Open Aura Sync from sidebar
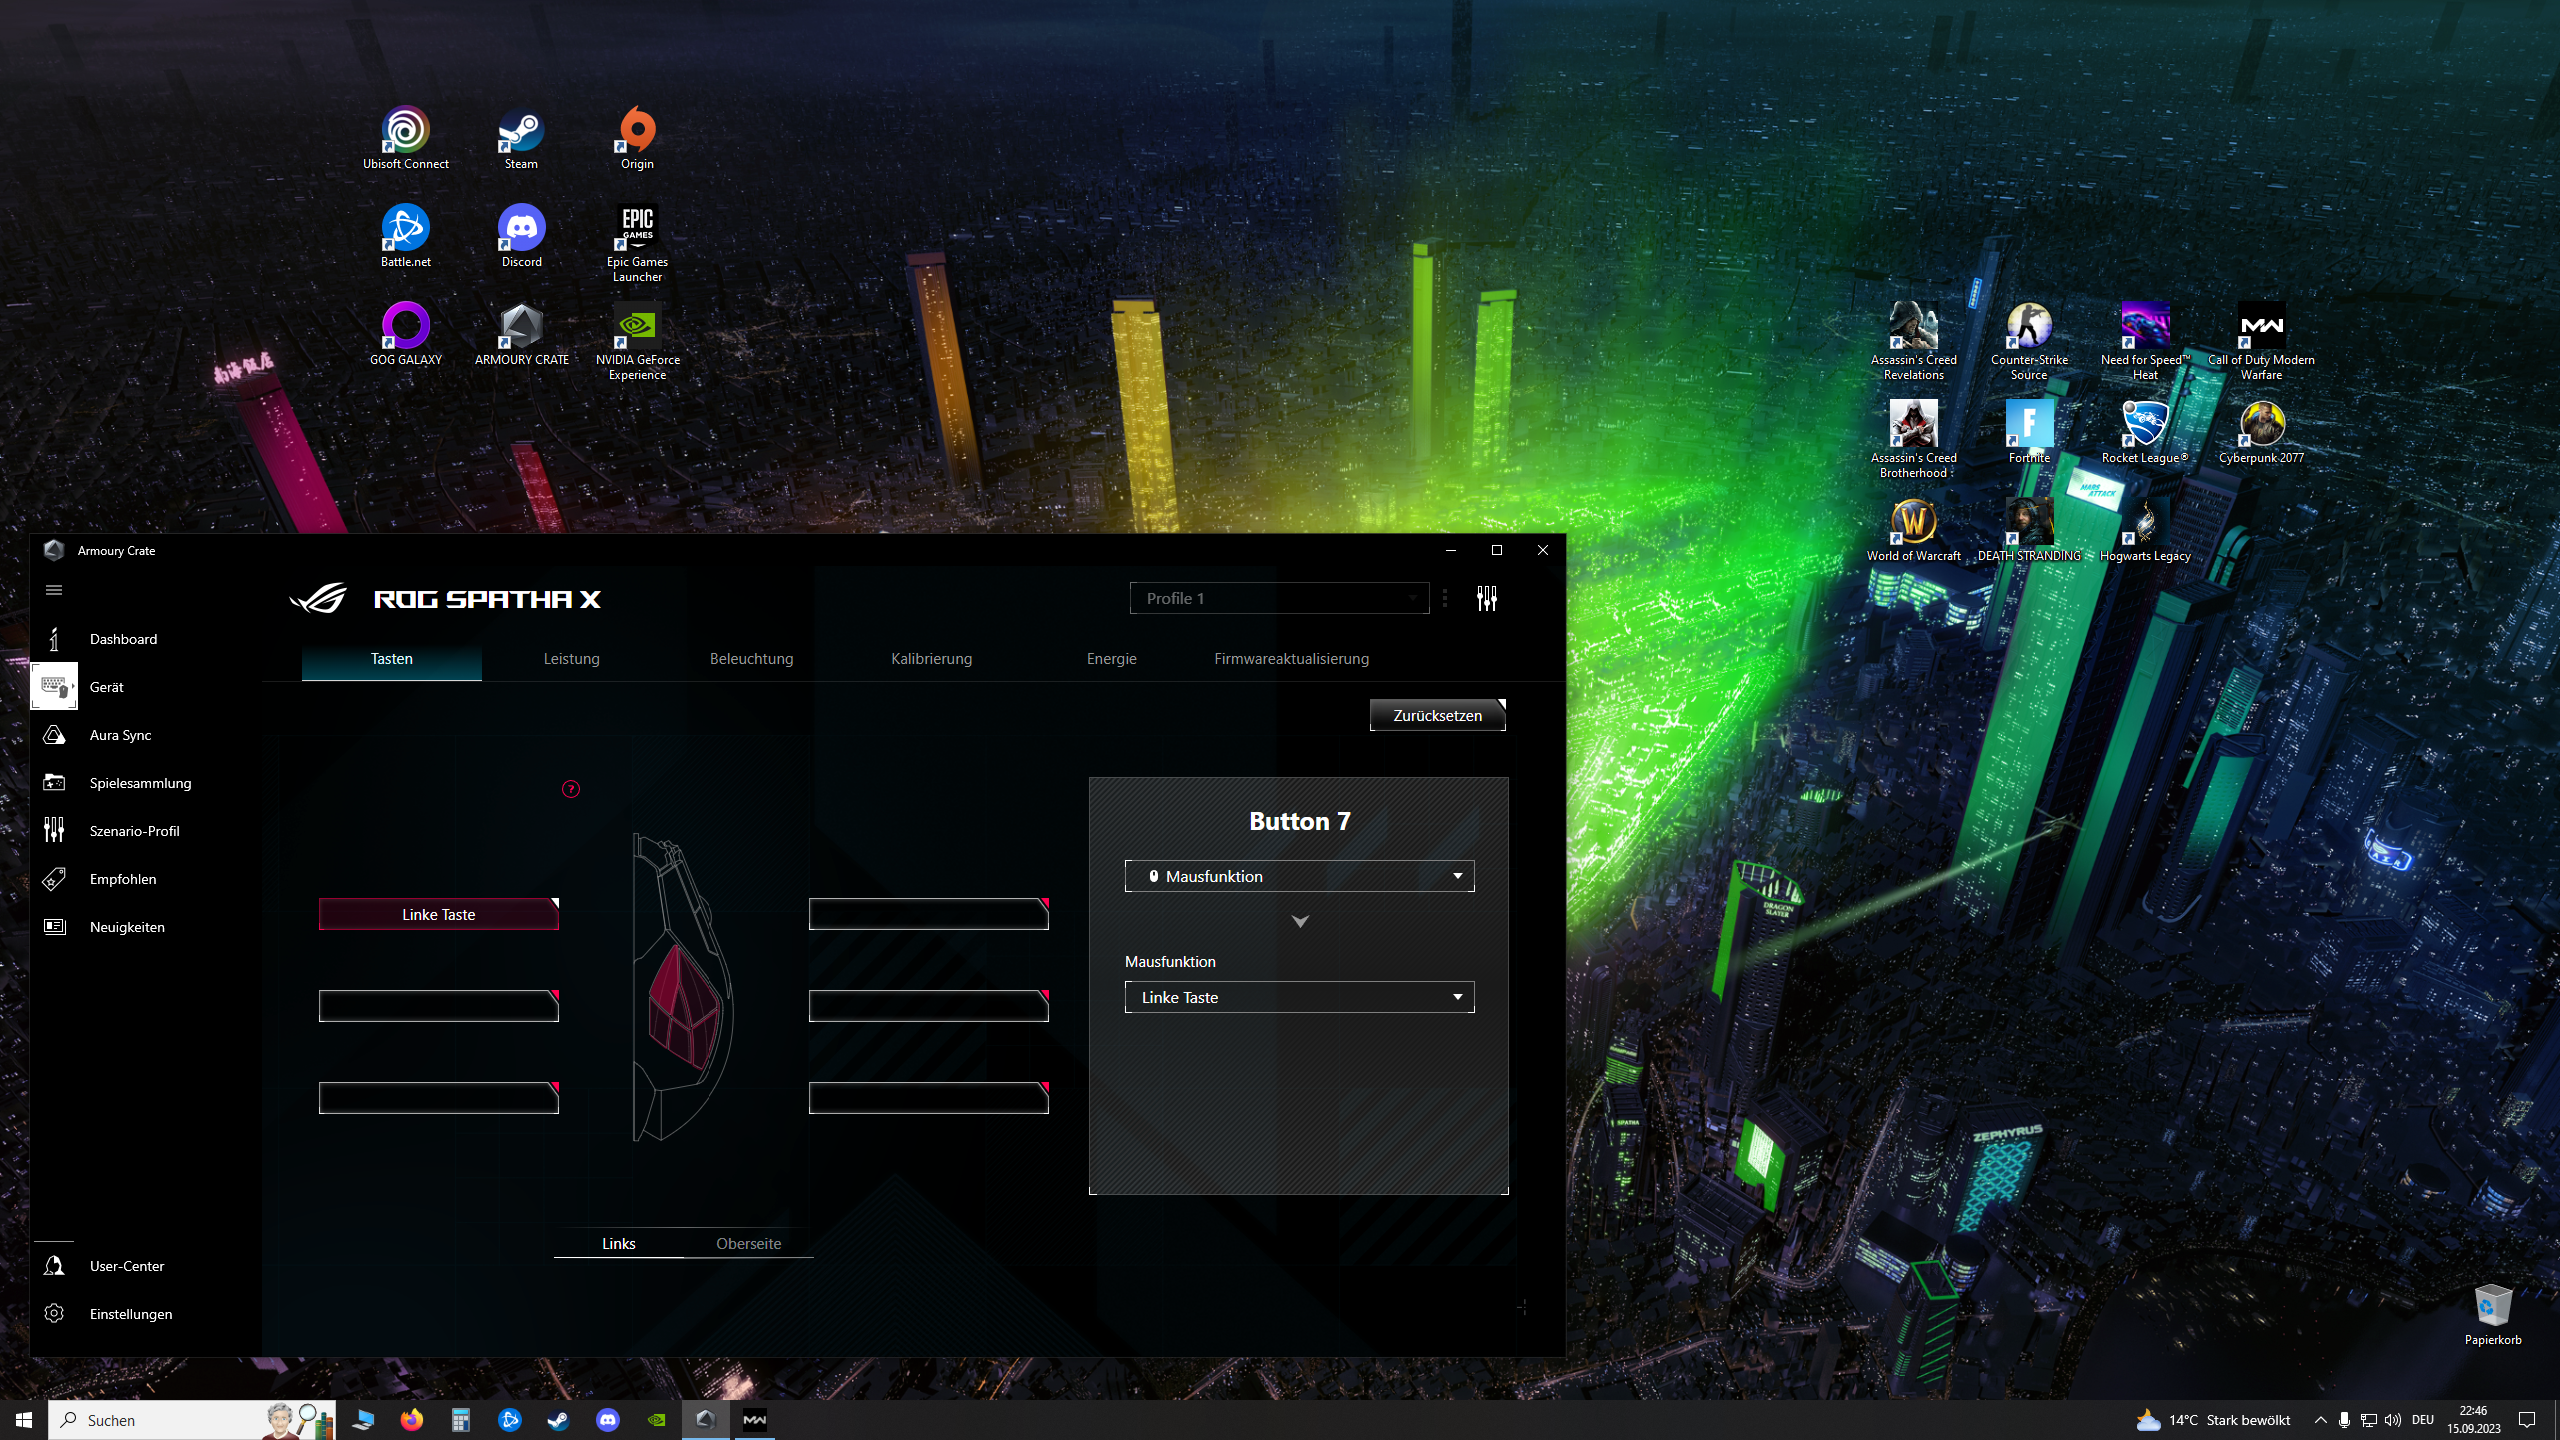Image resolution: width=2560 pixels, height=1440 pixels. coord(54,735)
